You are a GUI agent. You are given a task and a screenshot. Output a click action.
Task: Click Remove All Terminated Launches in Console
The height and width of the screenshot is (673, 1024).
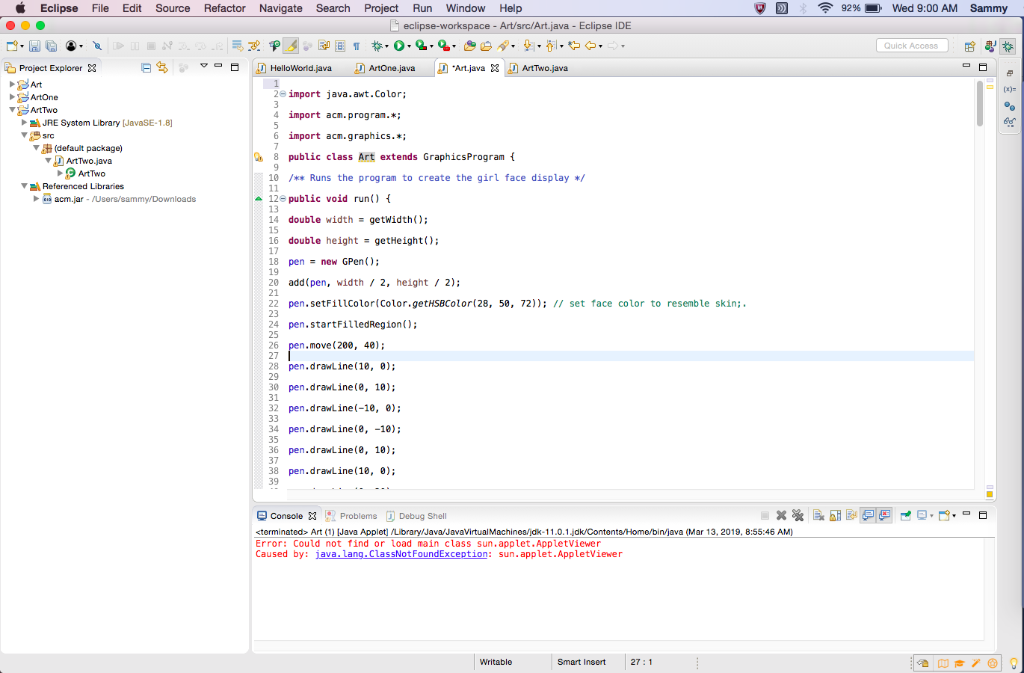[798, 516]
